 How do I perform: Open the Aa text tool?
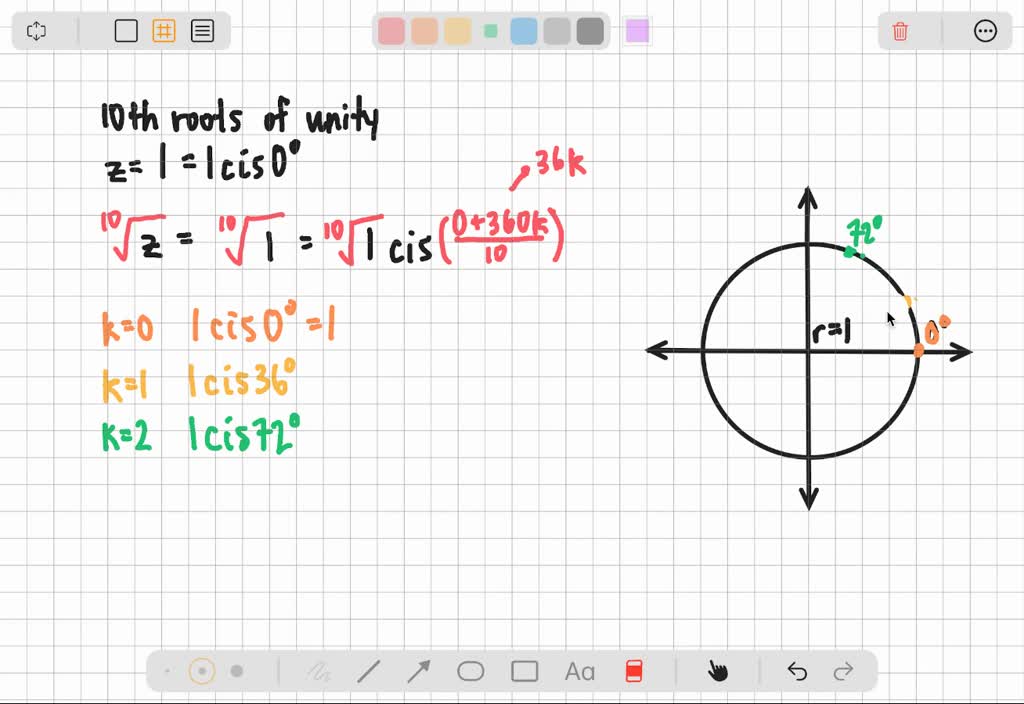tap(578, 671)
